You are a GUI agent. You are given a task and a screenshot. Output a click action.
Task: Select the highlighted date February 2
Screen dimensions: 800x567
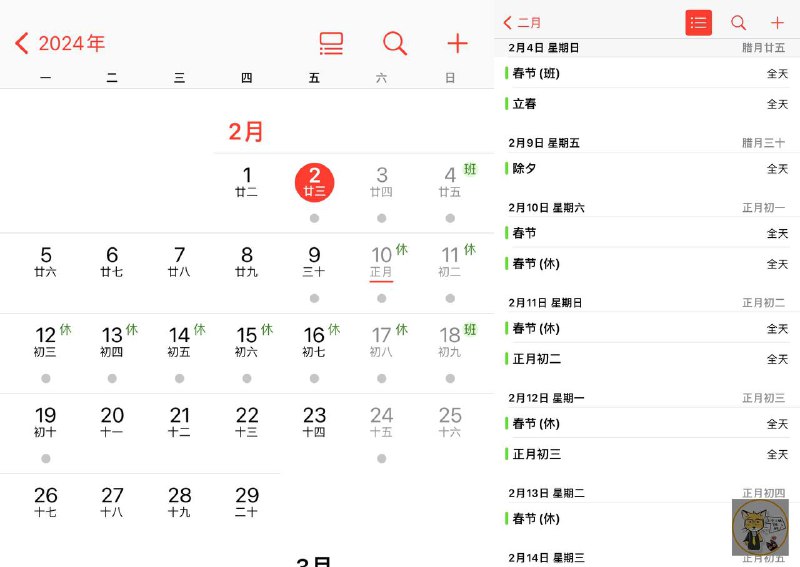[314, 182]
